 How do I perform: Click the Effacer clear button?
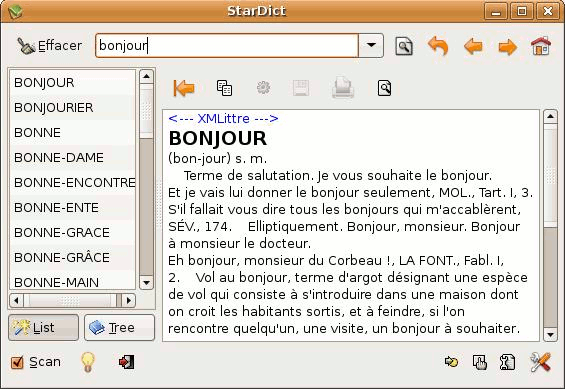(50, 46)
